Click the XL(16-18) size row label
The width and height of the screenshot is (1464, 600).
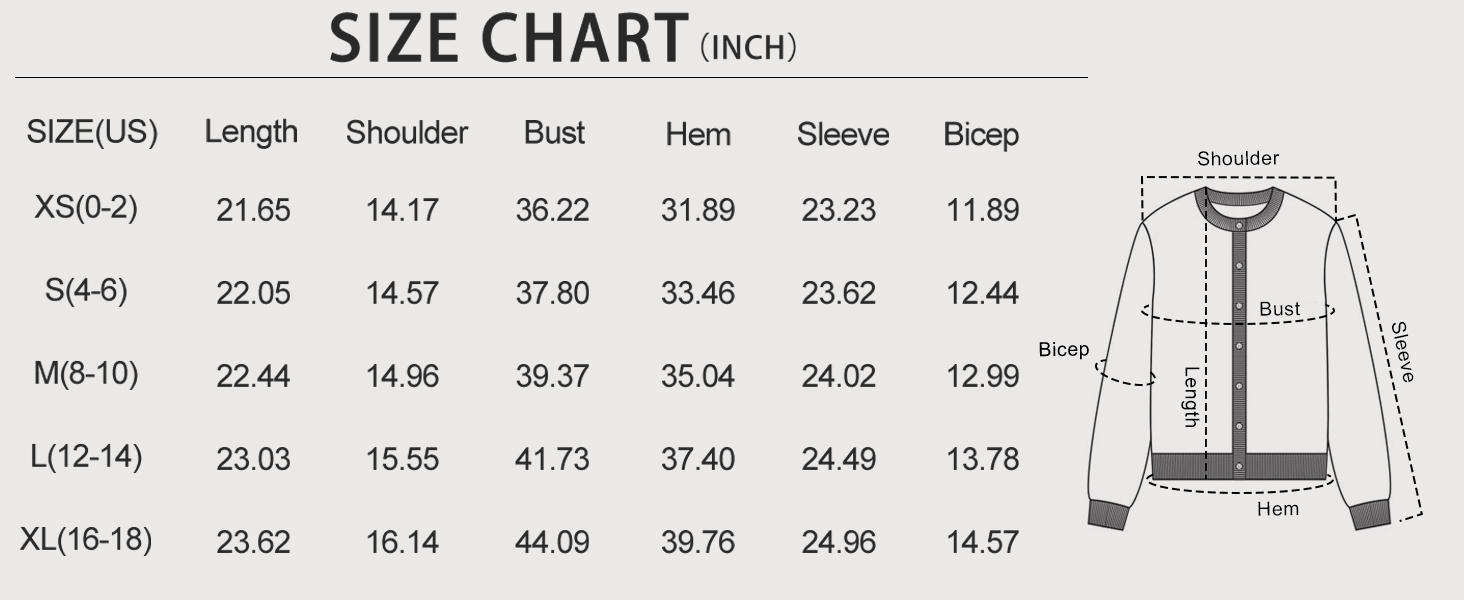pos(86,540)
